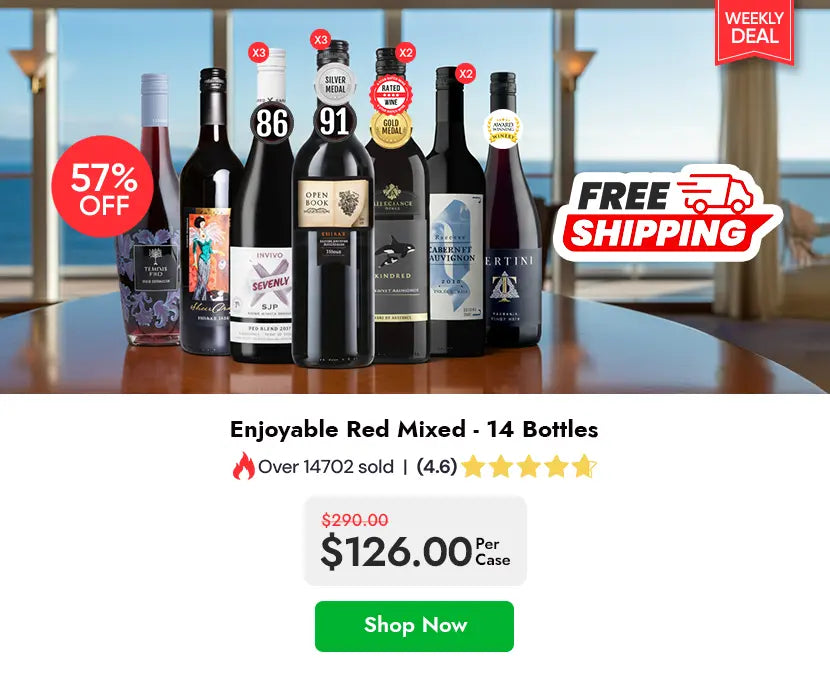The width and height of the screenshot is (830, 680).
Task: Click the 57% OFF red circle badge
Action: pyautogui.click(x=103, y=186)
